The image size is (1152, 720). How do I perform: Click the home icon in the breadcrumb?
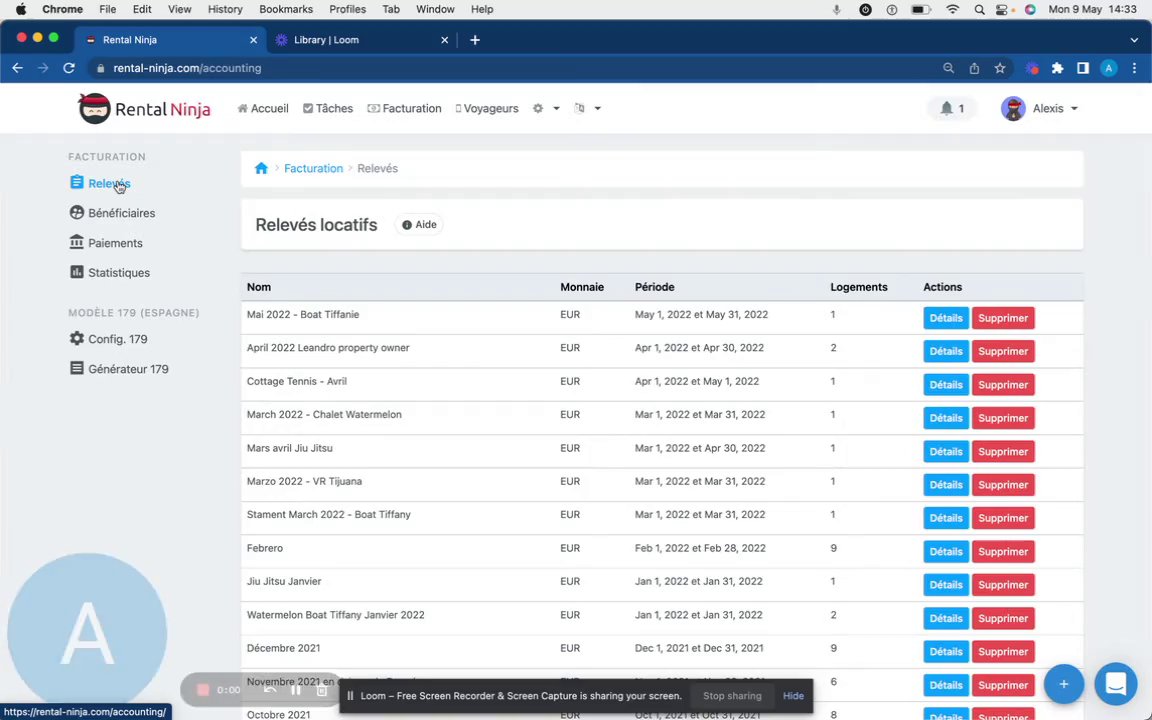261,169
